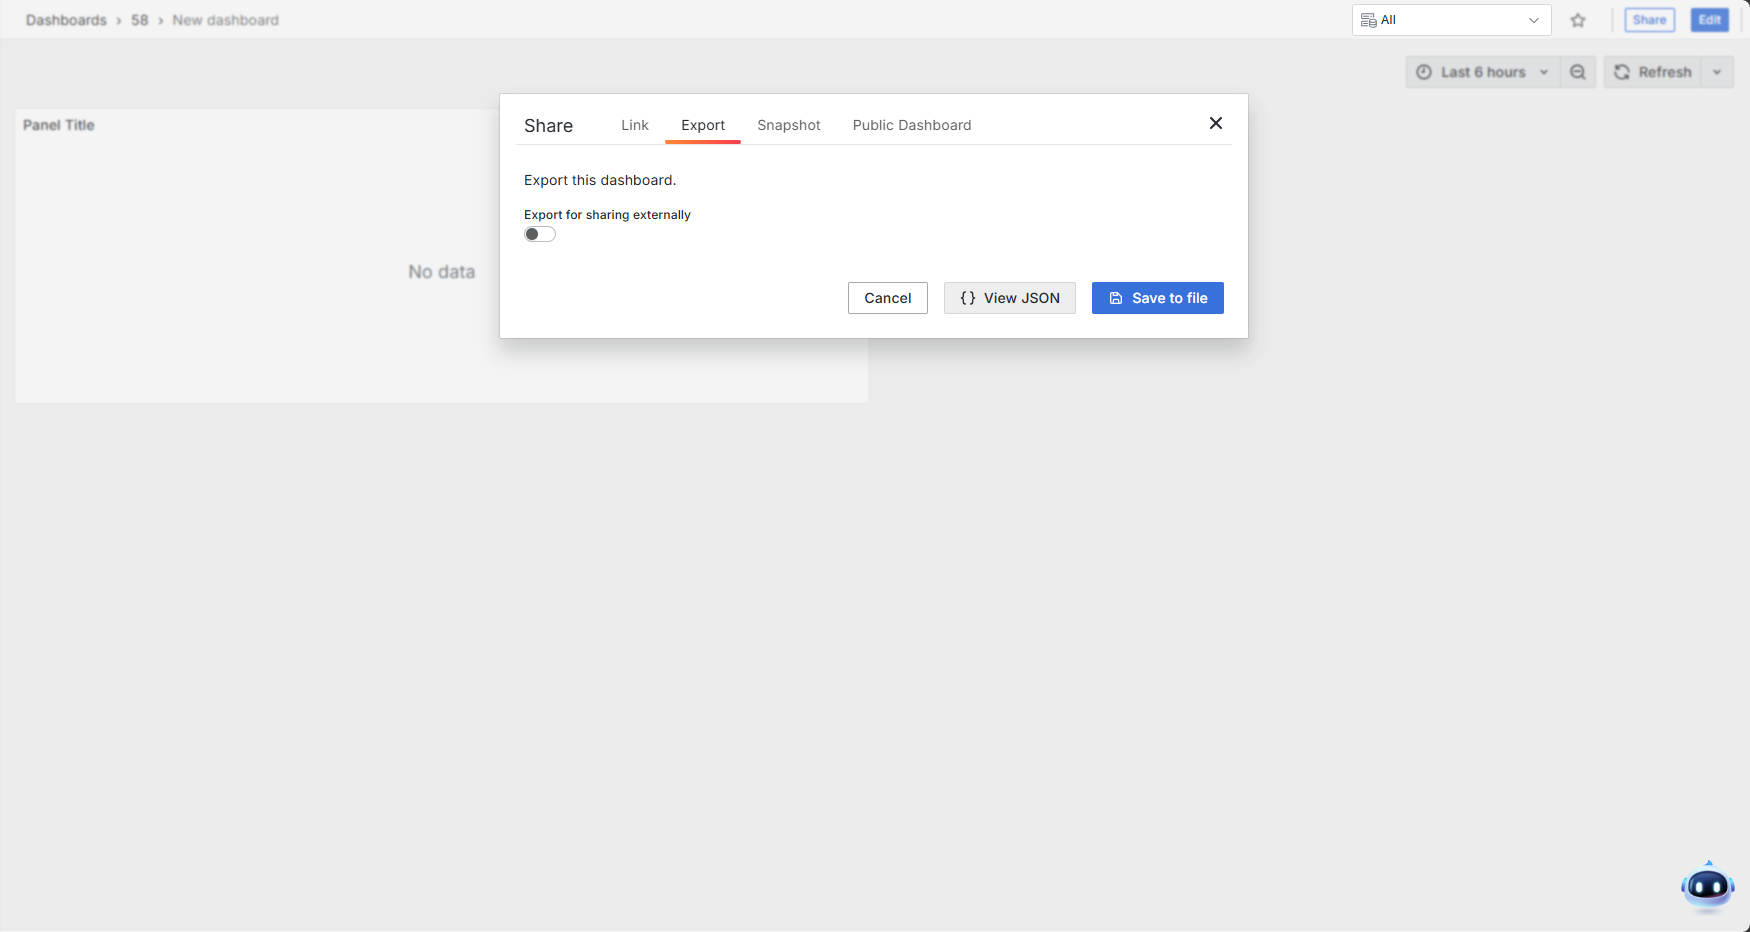The height and width of the screenshot is (932, 1750).
Task: Click the Edit button in header
Action: 1709,20
